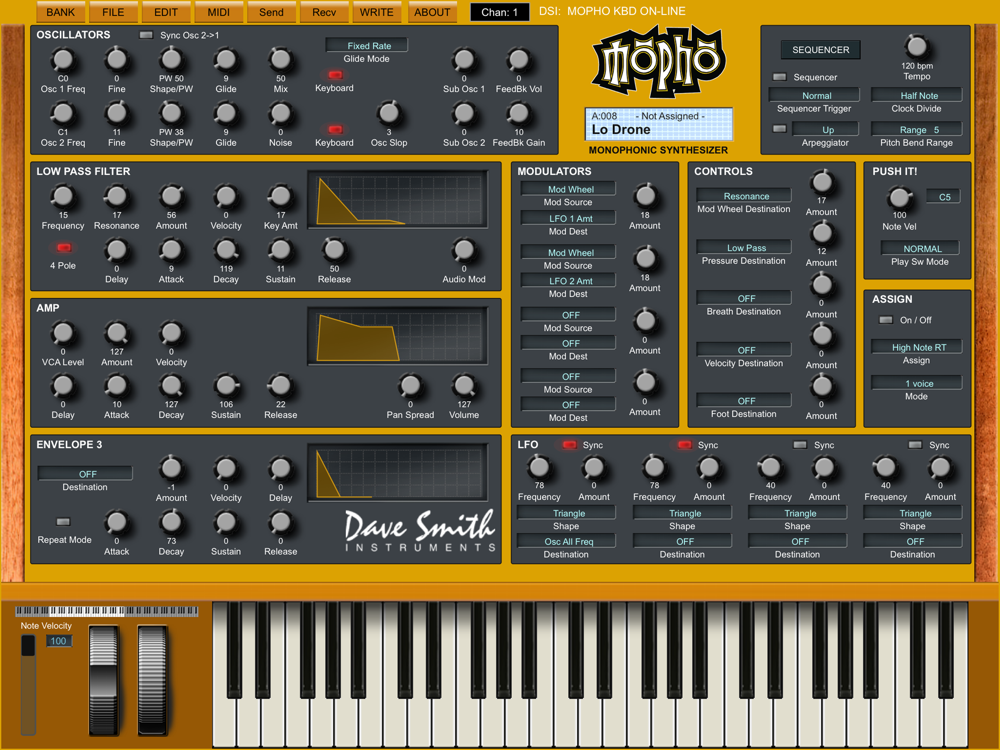This screenshot has width=1000, height=750.
Task: Click the VCA Level knob
Action: pyautogui.click(x=62, y=333)
